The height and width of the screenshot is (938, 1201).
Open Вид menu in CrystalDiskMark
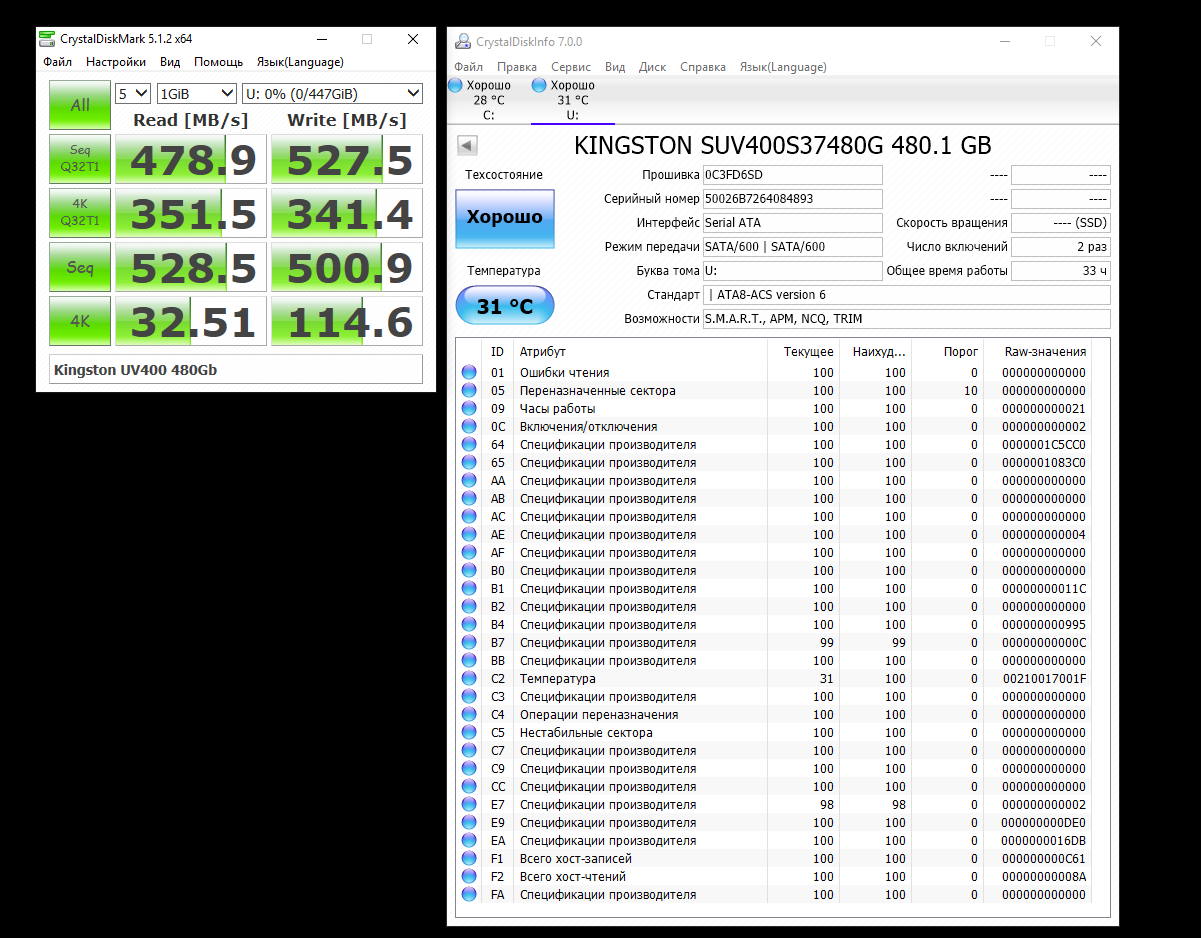(171, 62)
